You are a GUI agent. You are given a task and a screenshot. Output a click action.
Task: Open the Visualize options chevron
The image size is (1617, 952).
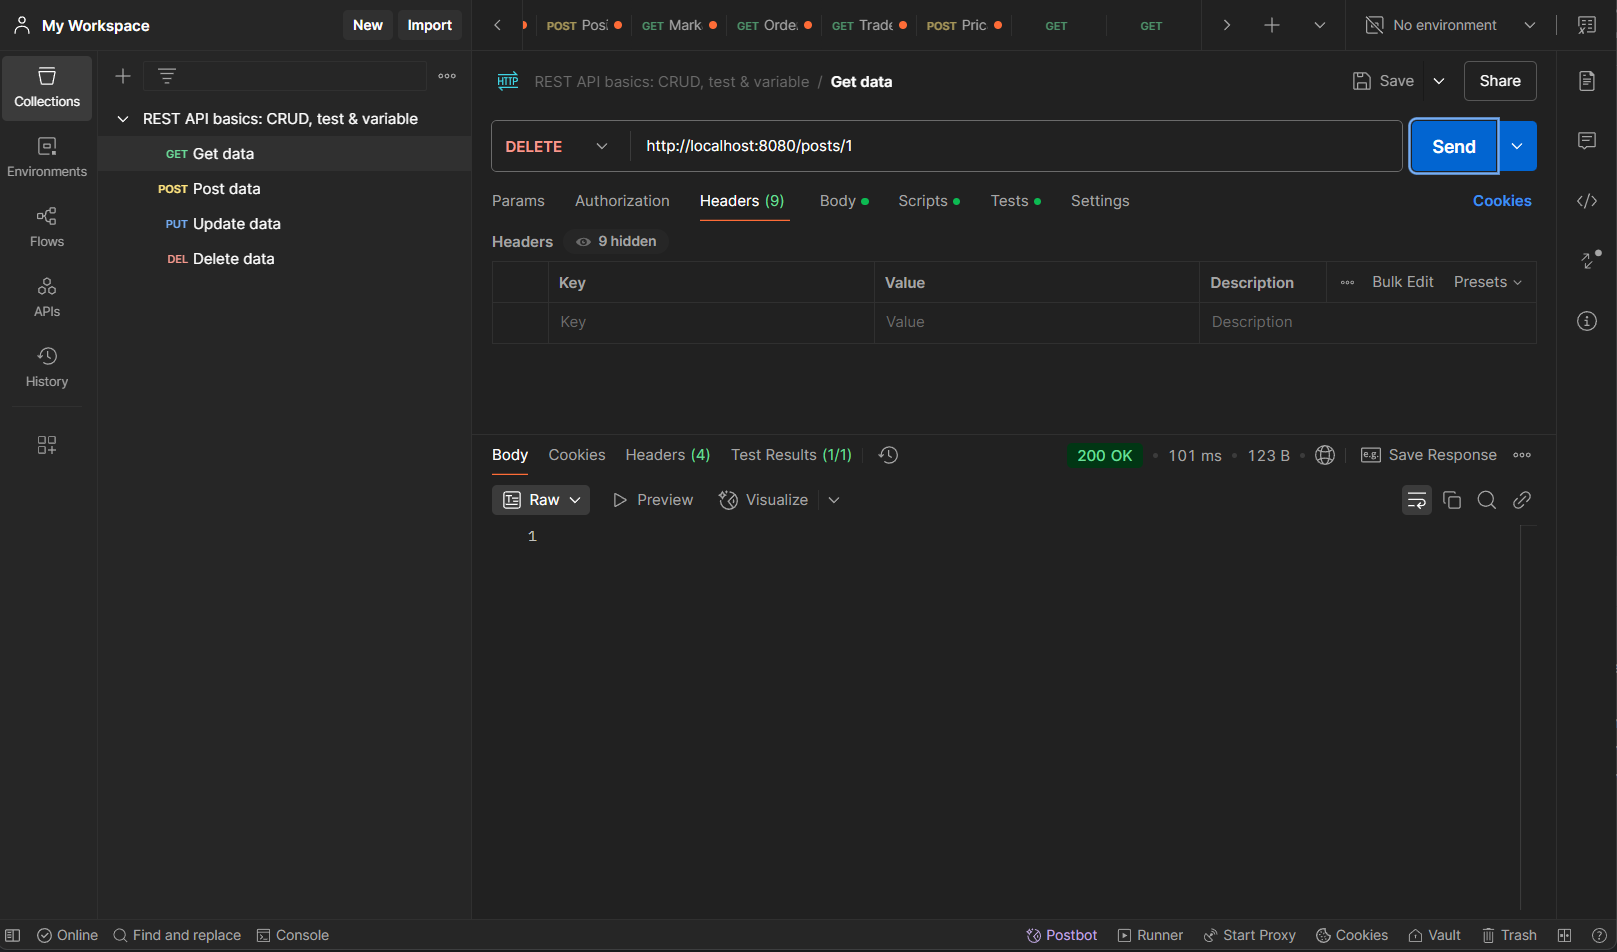tap(834, 500)
